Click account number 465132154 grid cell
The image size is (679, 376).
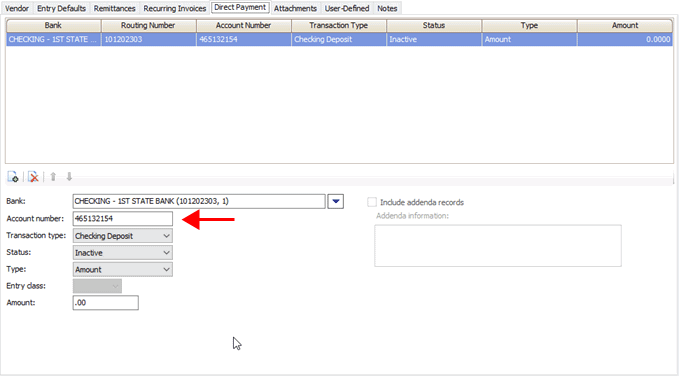tap(244, 39)
